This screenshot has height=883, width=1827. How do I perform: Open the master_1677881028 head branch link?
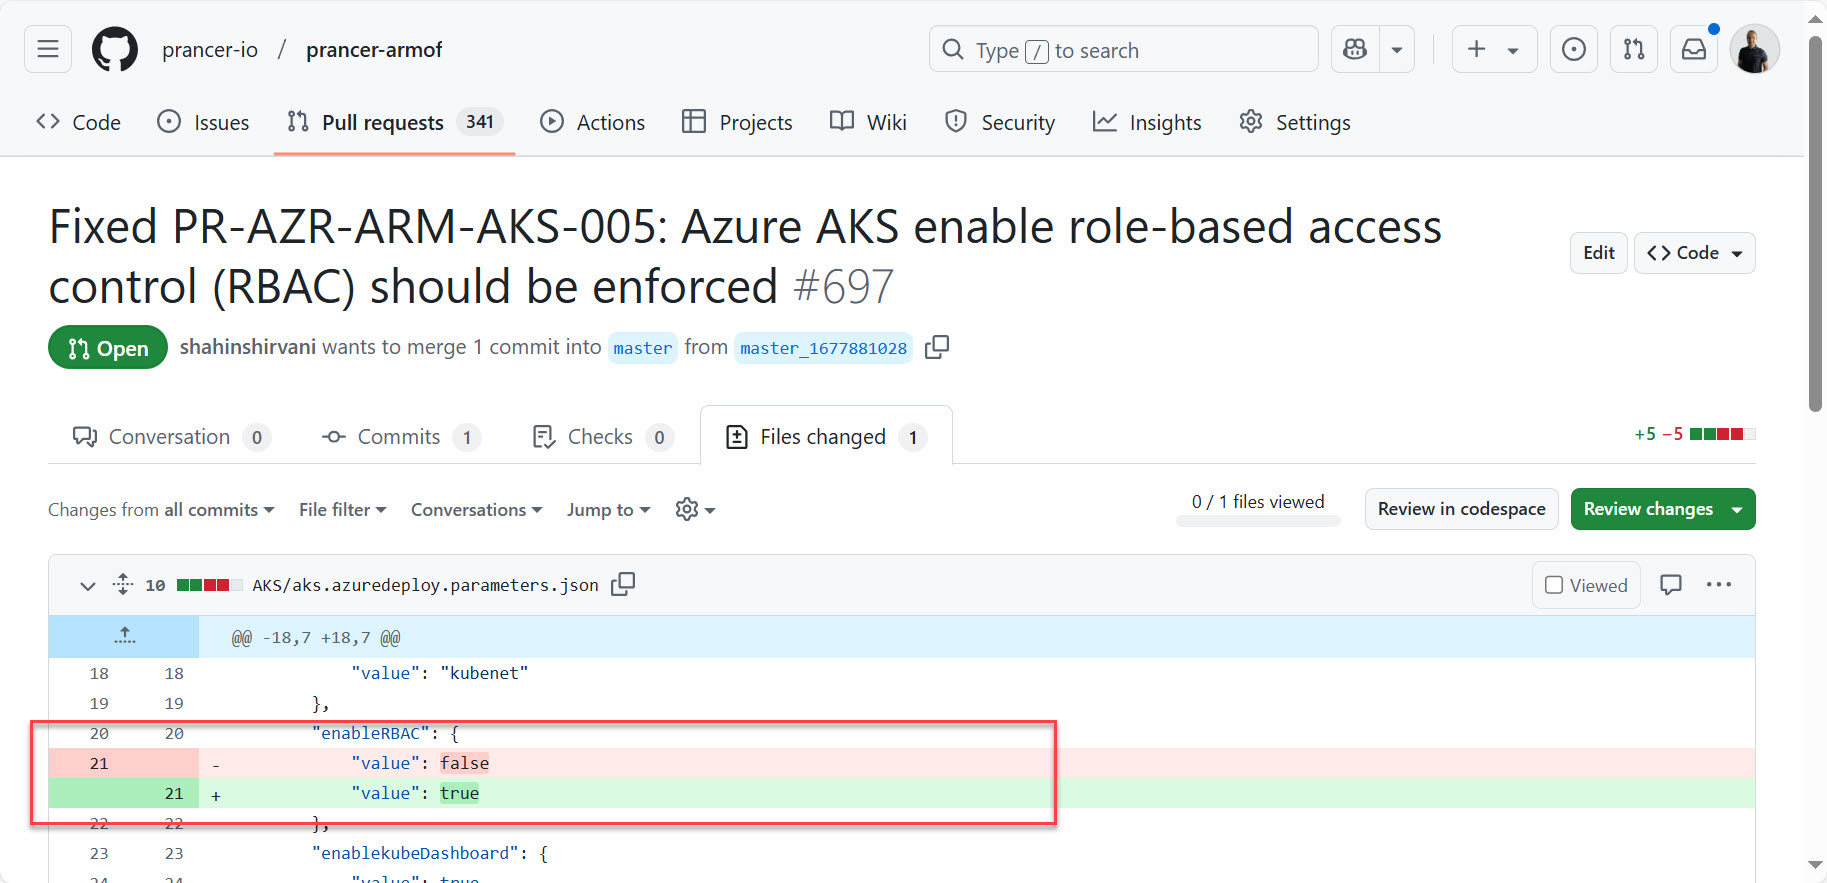823,348
